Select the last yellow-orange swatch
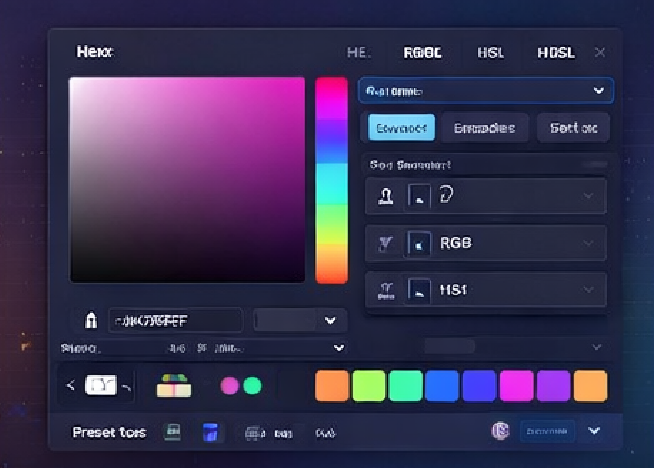The height and width of the screenshot is (468, 654). point(591,386)
